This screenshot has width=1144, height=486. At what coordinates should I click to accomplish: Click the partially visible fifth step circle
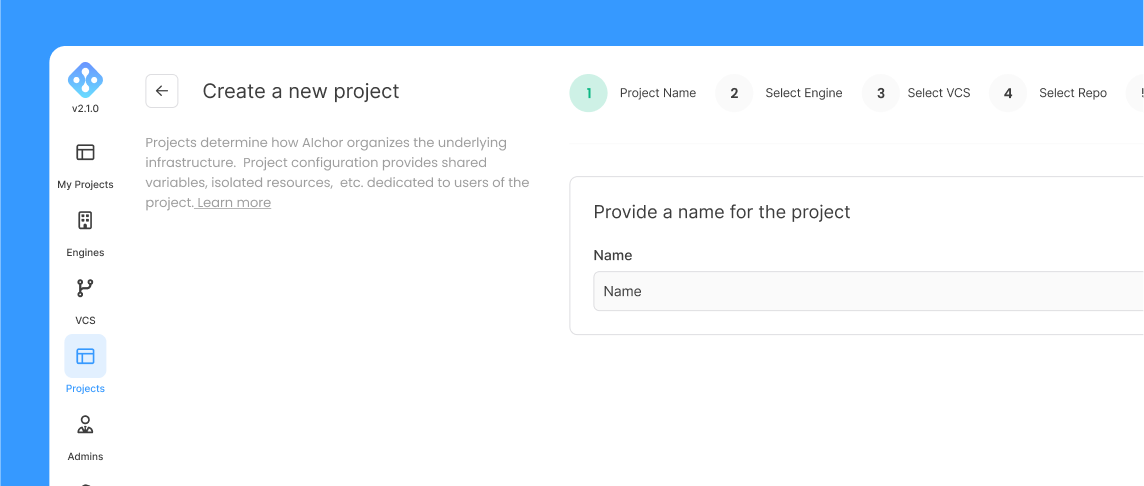(1137, 93)
